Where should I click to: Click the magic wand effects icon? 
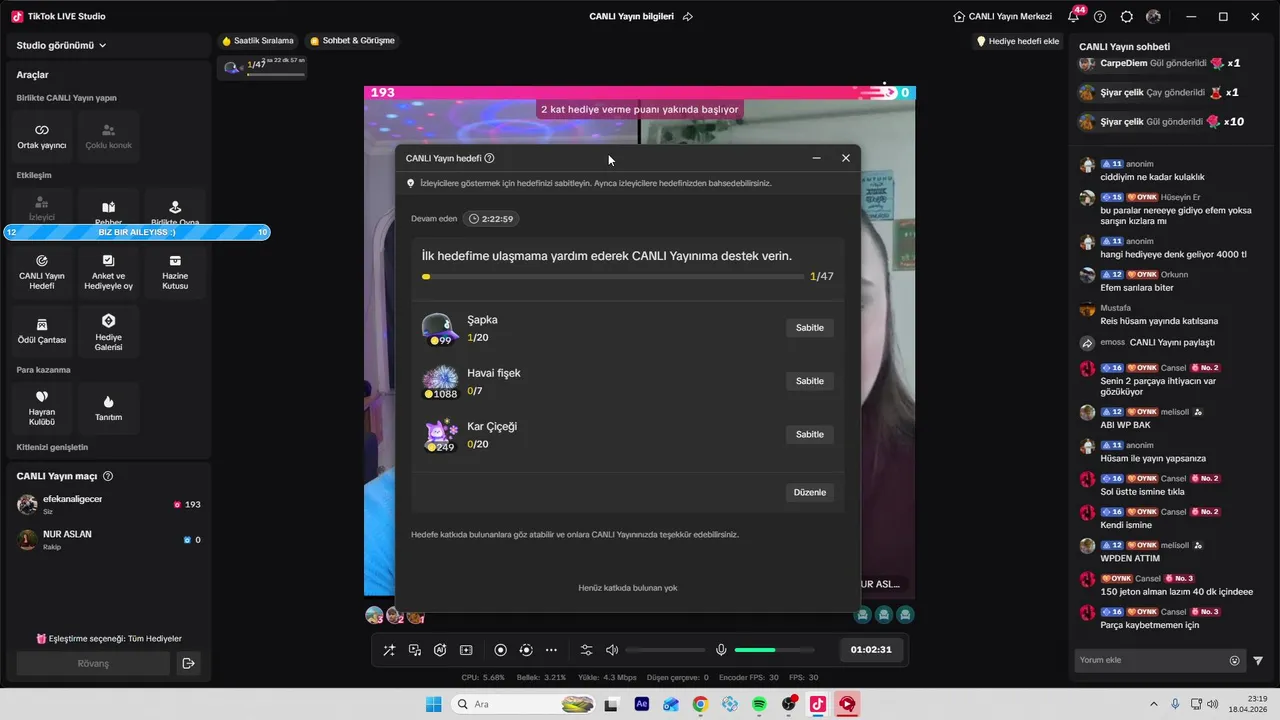tap(389, 650)
